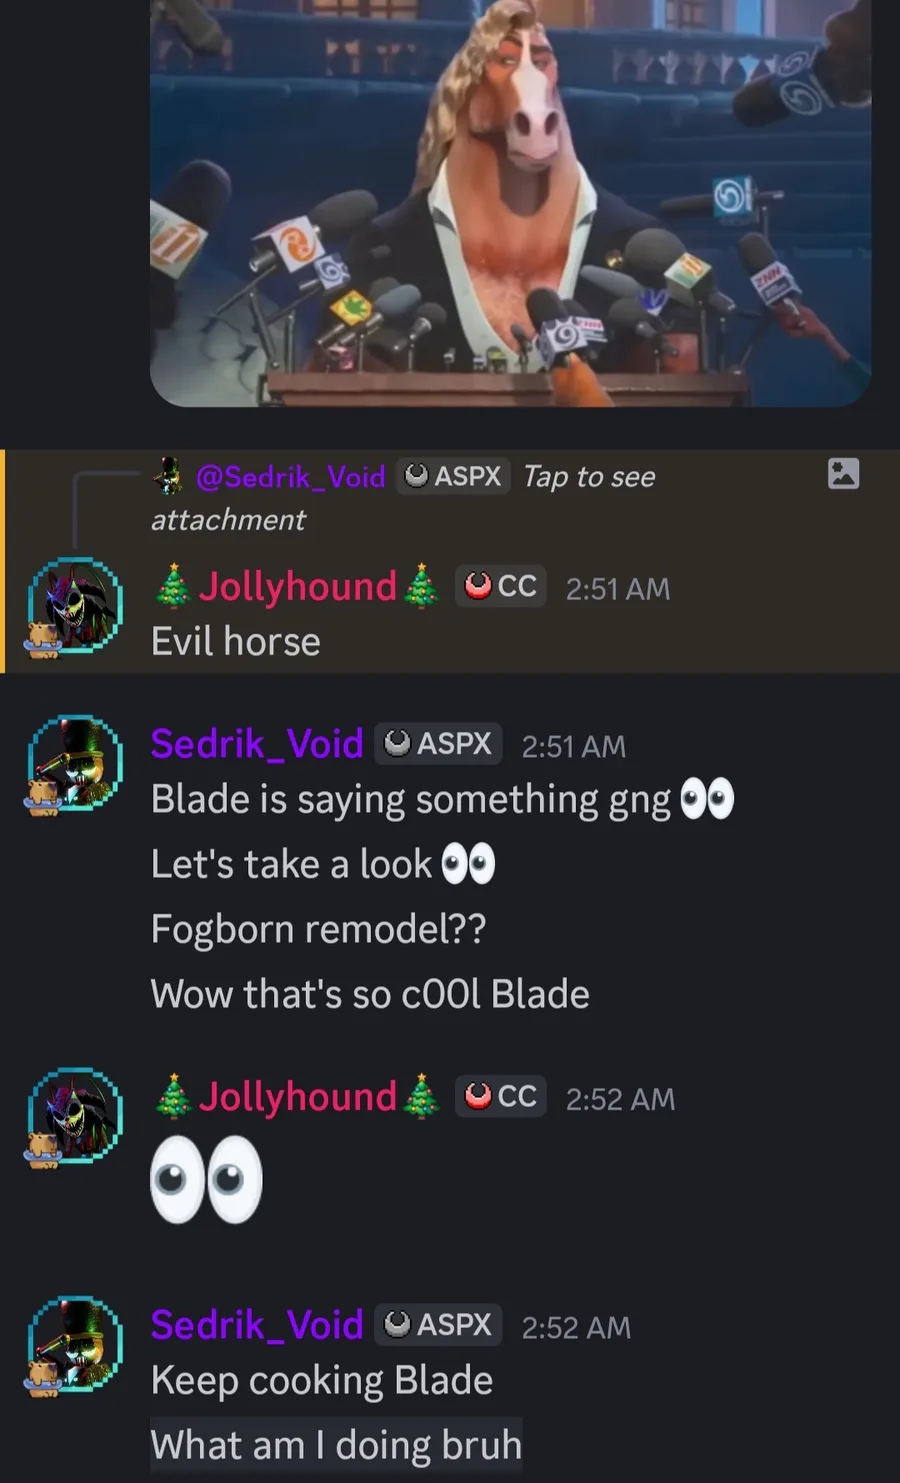This screenshot has height=1483, width=900.
Task: Open Jollyhound's avatar on Evil horse message
Action: 75,607
